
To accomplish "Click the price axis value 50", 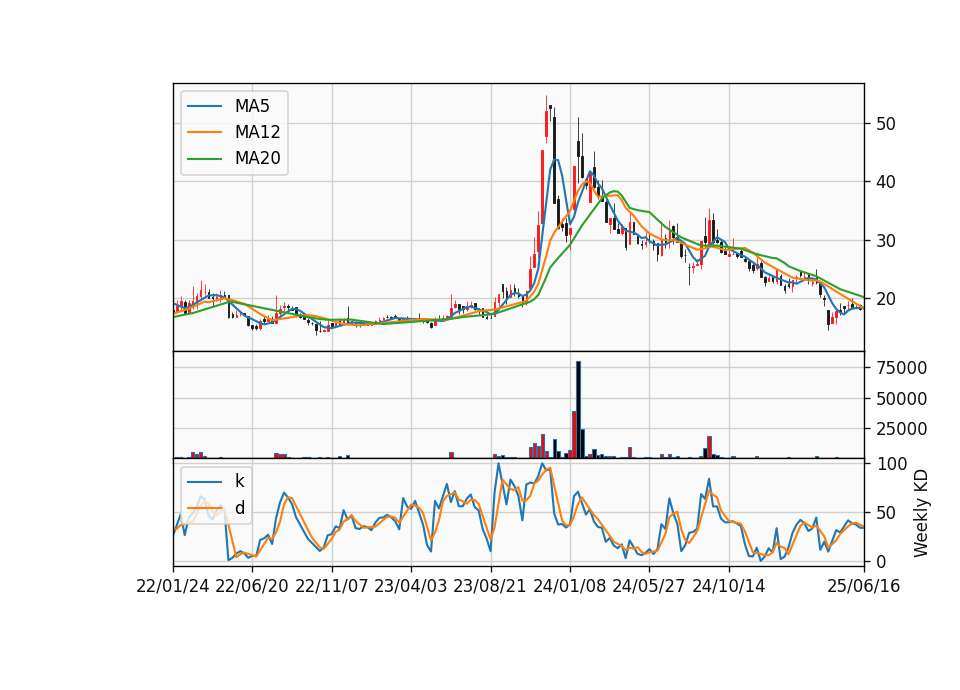I will point(886,124).
